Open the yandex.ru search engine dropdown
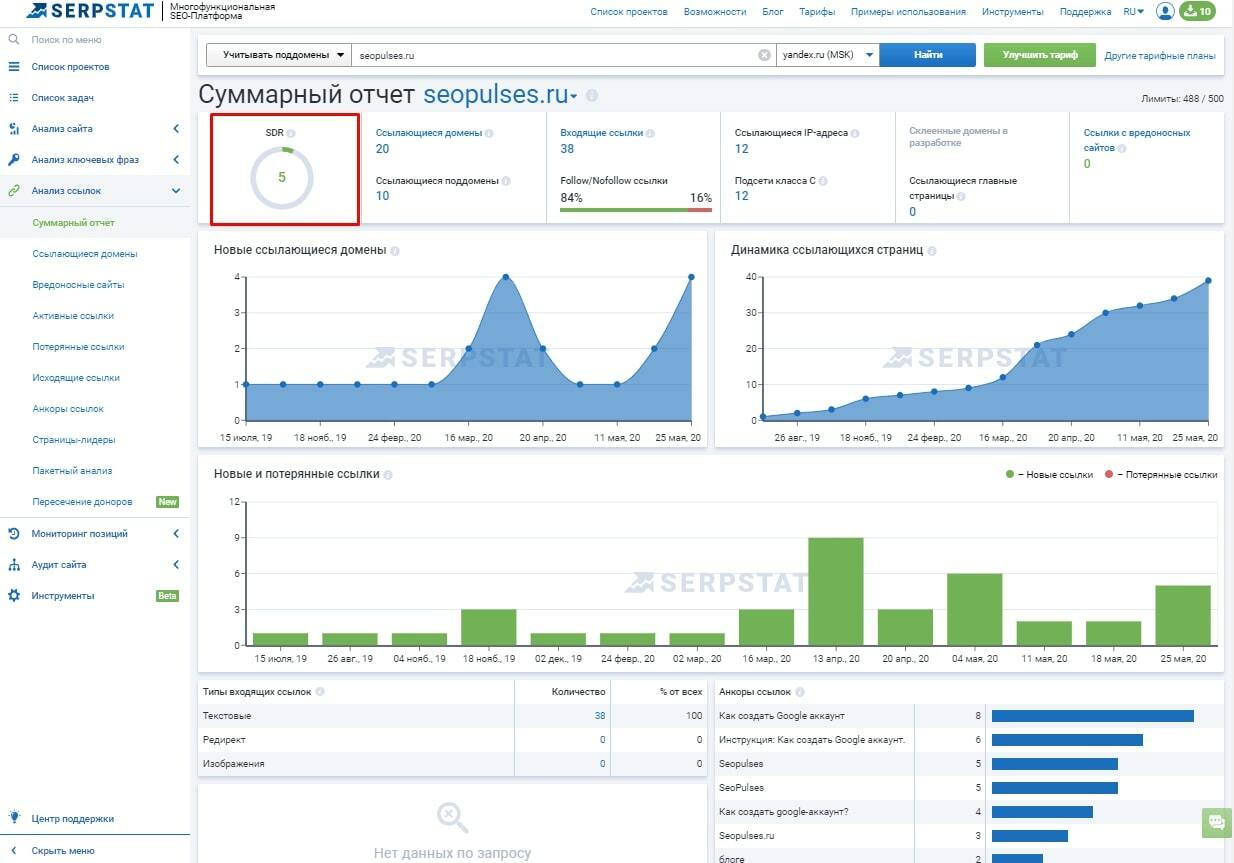 pos(828,55)
